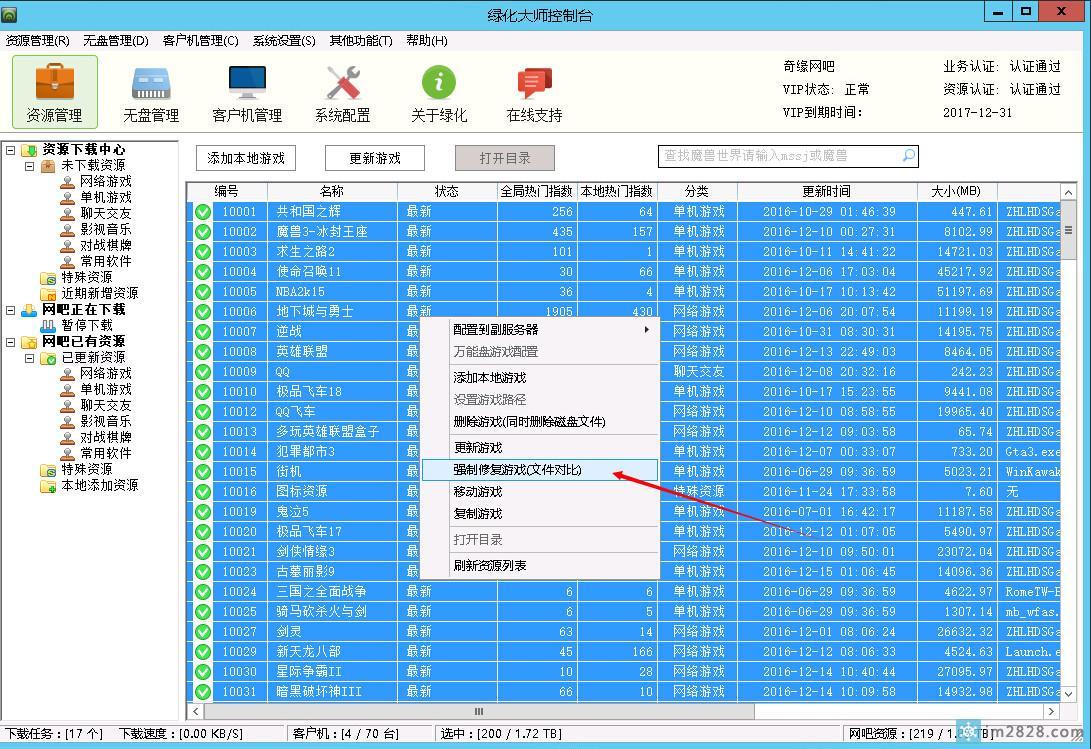Open 系统配置 tools icon
Viewport: 1091px width, 749px height.
tap(343, 83)
